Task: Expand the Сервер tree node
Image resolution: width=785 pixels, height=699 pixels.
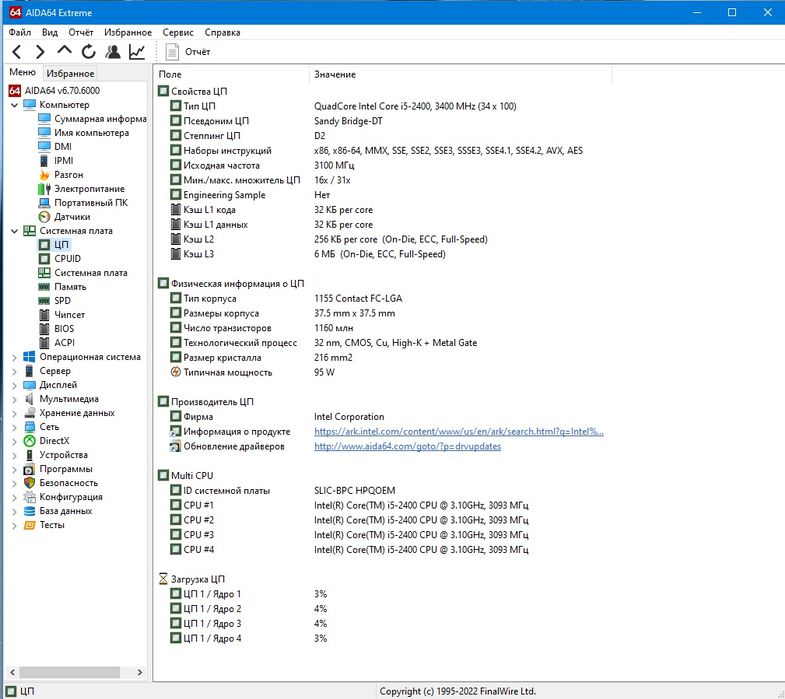Action: click(x=15, y=372)
